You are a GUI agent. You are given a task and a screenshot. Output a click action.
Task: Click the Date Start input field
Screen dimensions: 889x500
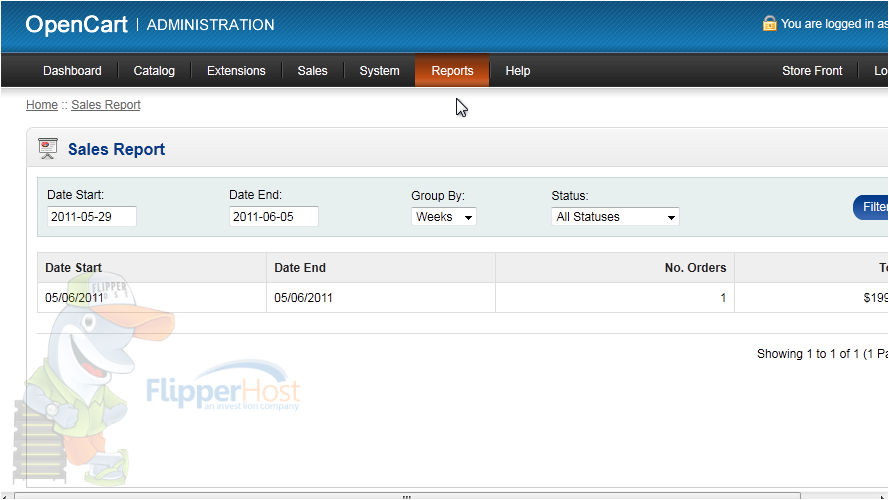click(92, 217)
